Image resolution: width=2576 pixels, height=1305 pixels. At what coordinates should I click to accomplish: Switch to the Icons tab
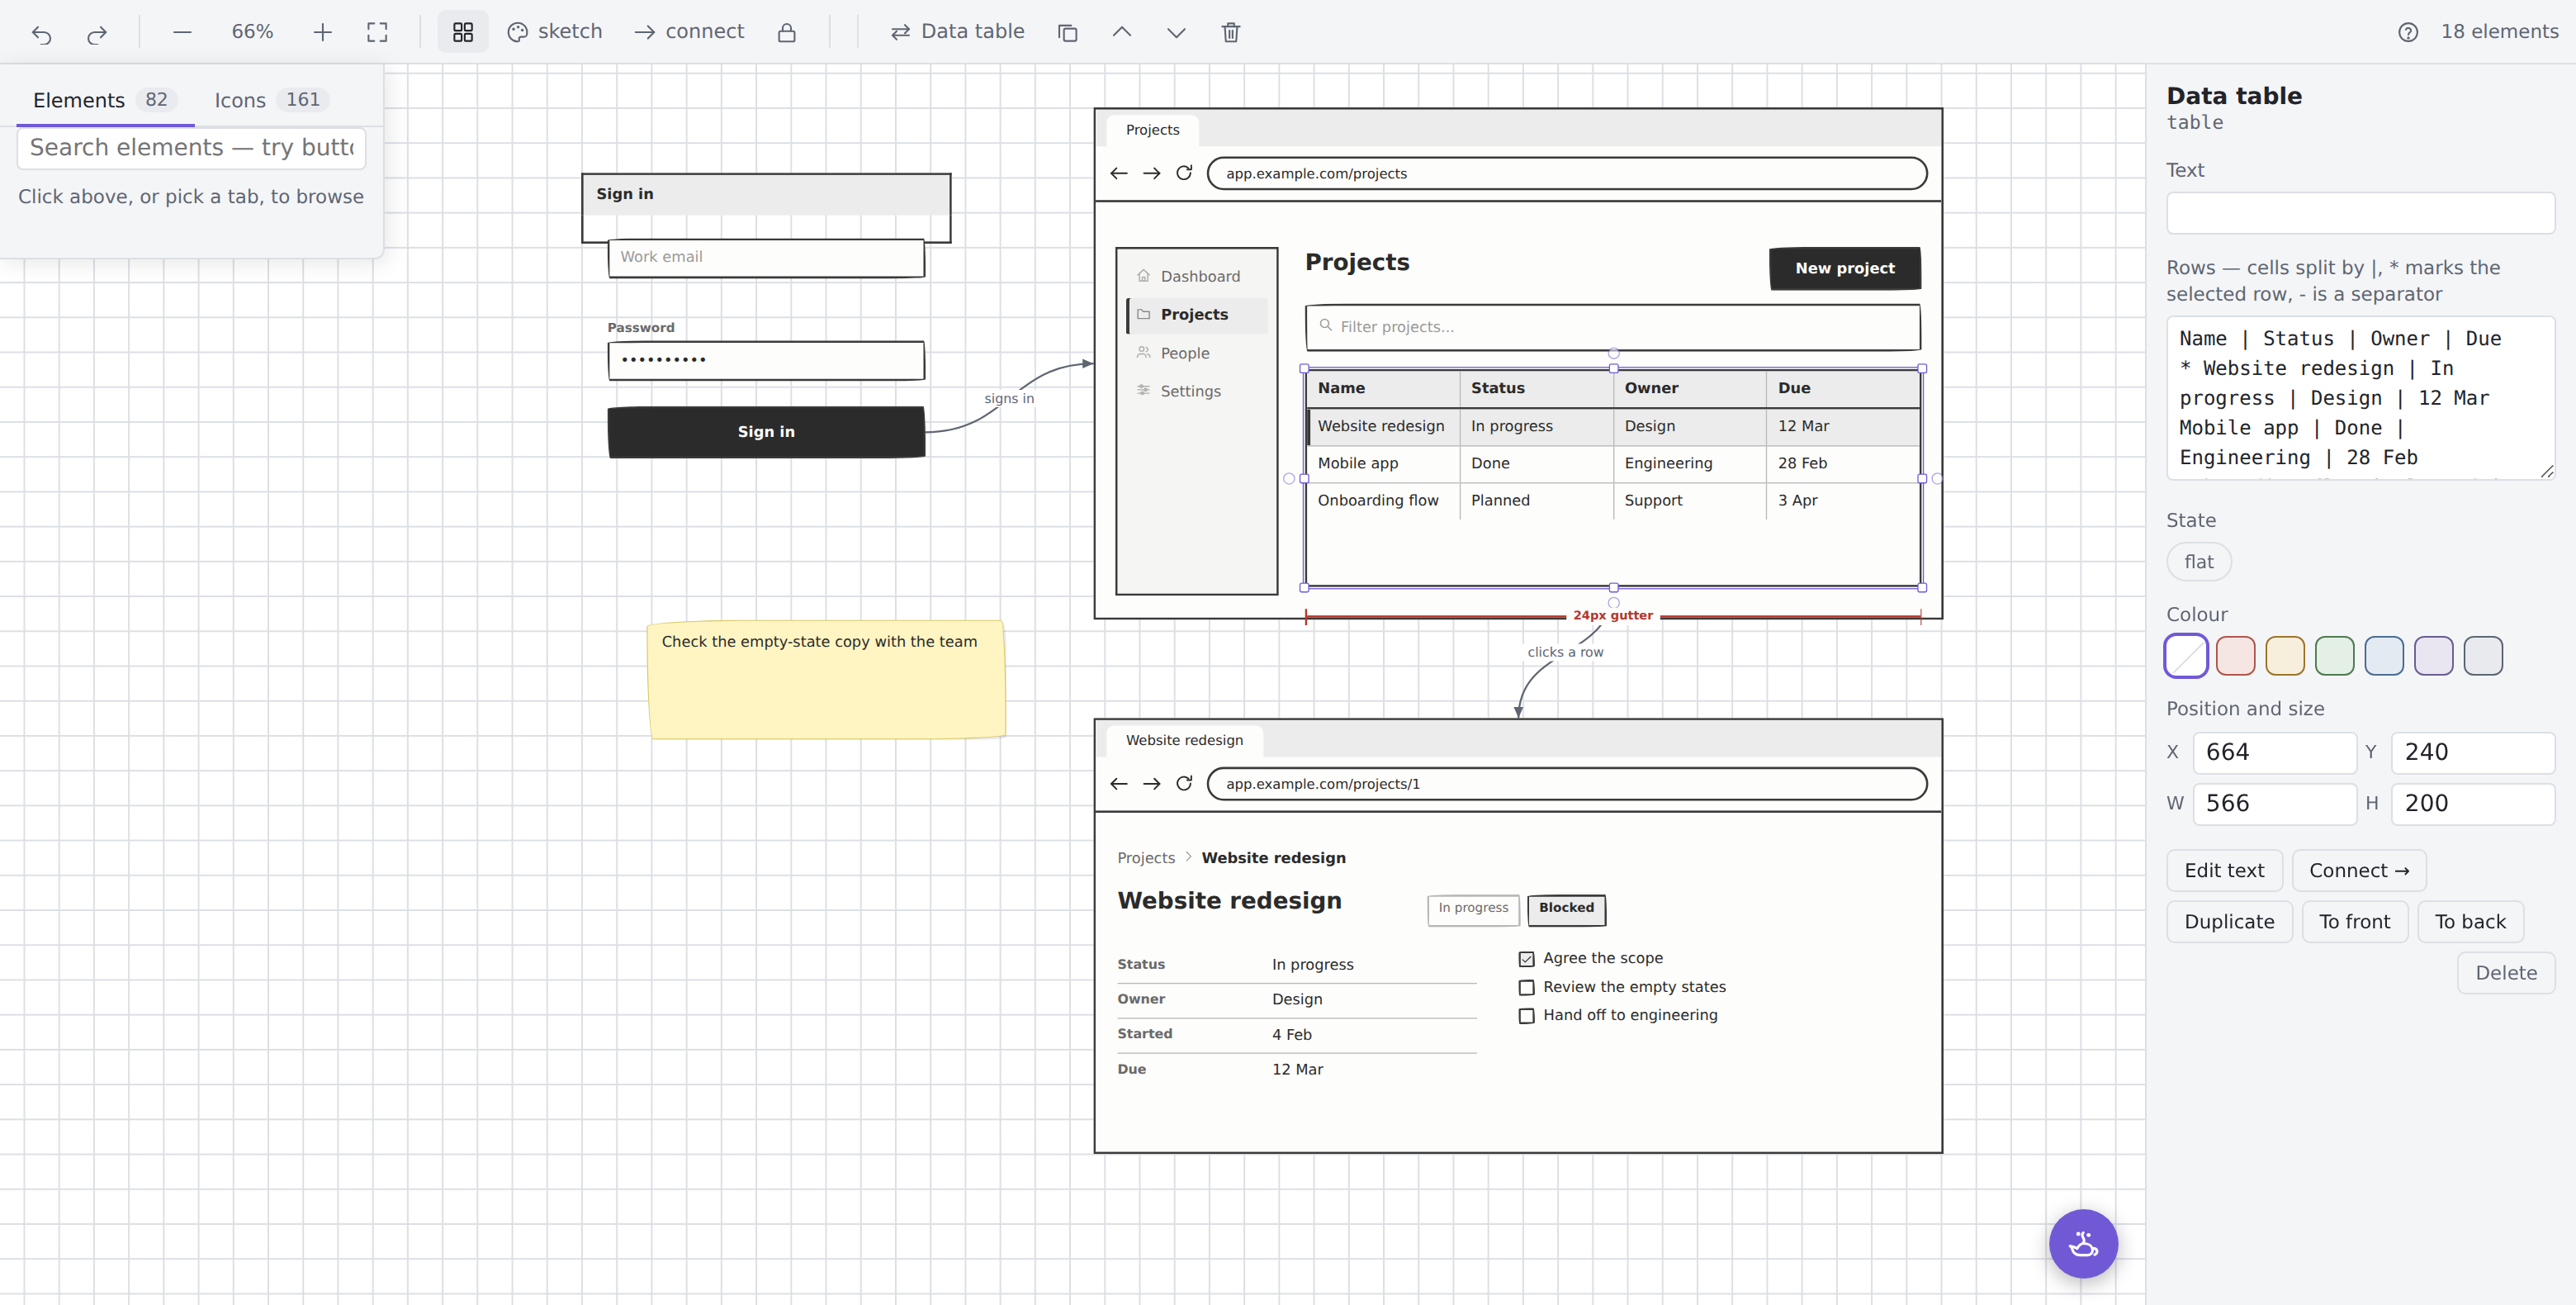pos(271,100)
